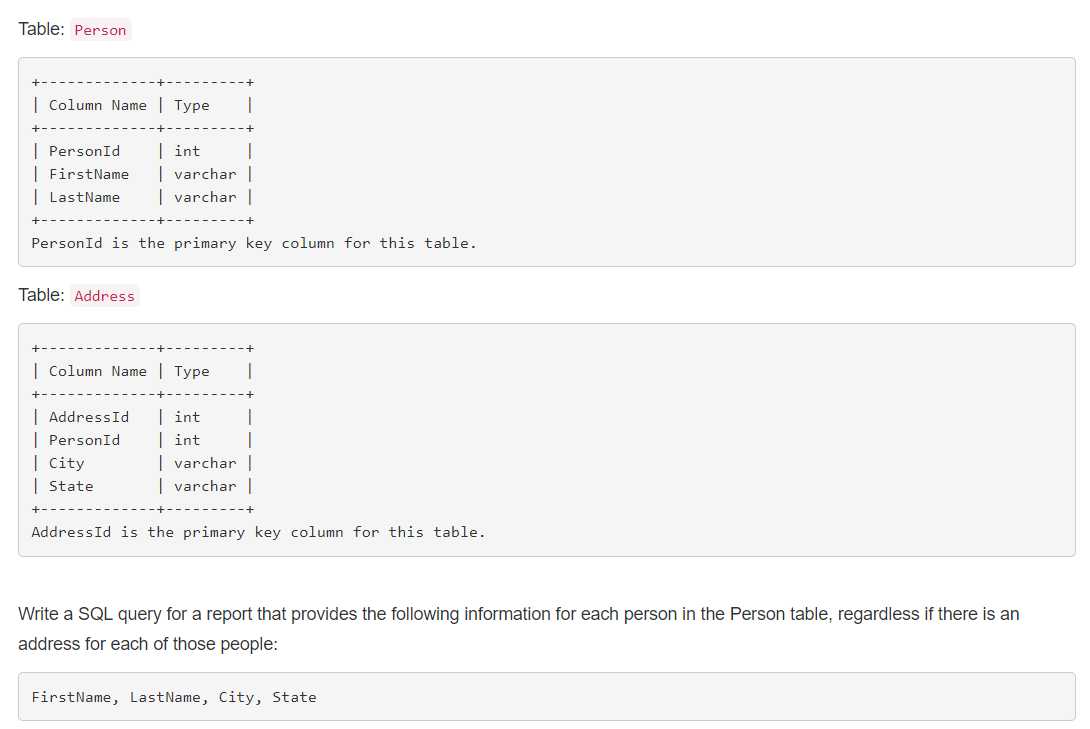Image resolution: width=1090 pixels, height=729 pixels.
Task: Click 'int' type next to AddressId
Action: click(x=187, y=417)
